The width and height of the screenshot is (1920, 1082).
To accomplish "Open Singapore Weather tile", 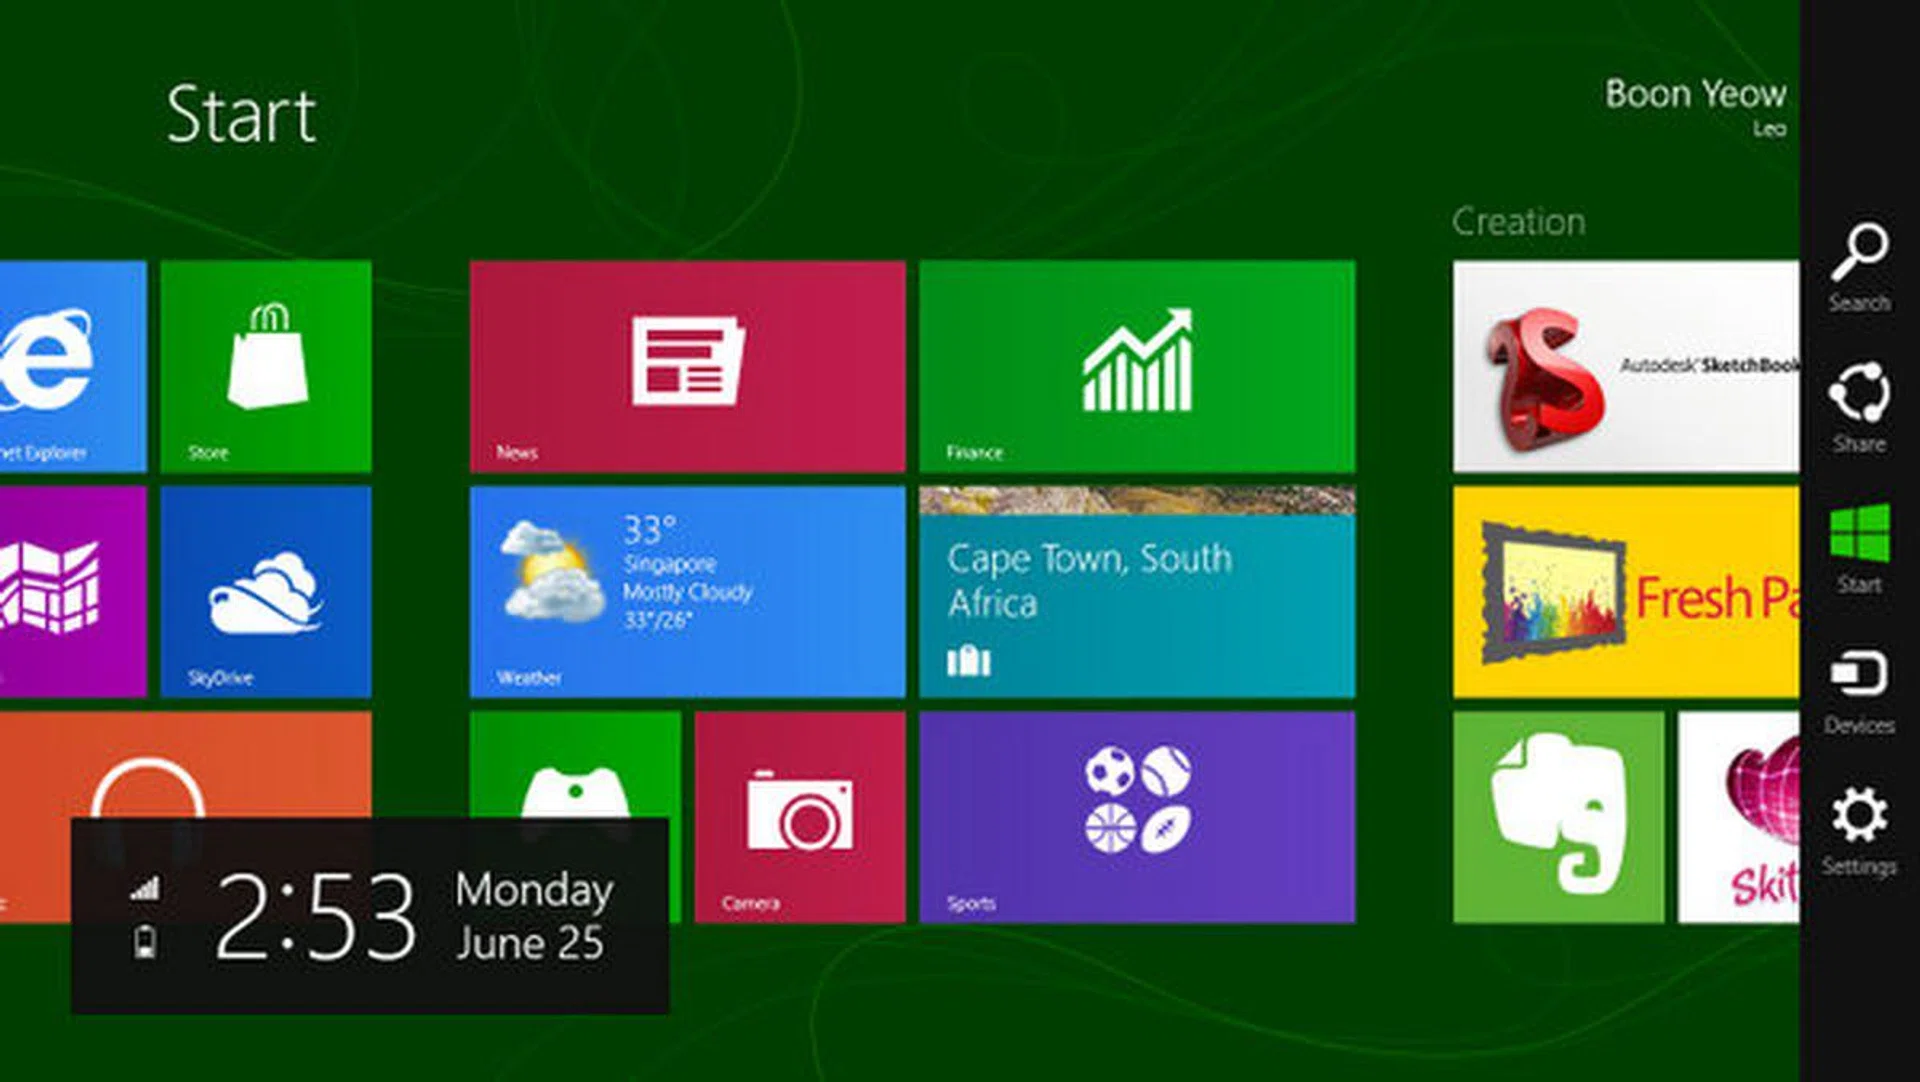I will click(x=687, y=592).
